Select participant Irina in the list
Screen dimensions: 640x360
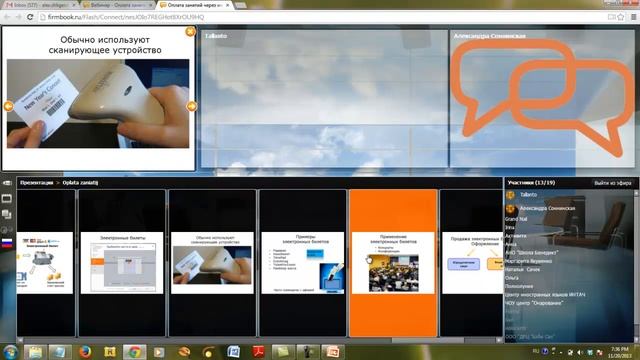510,227
